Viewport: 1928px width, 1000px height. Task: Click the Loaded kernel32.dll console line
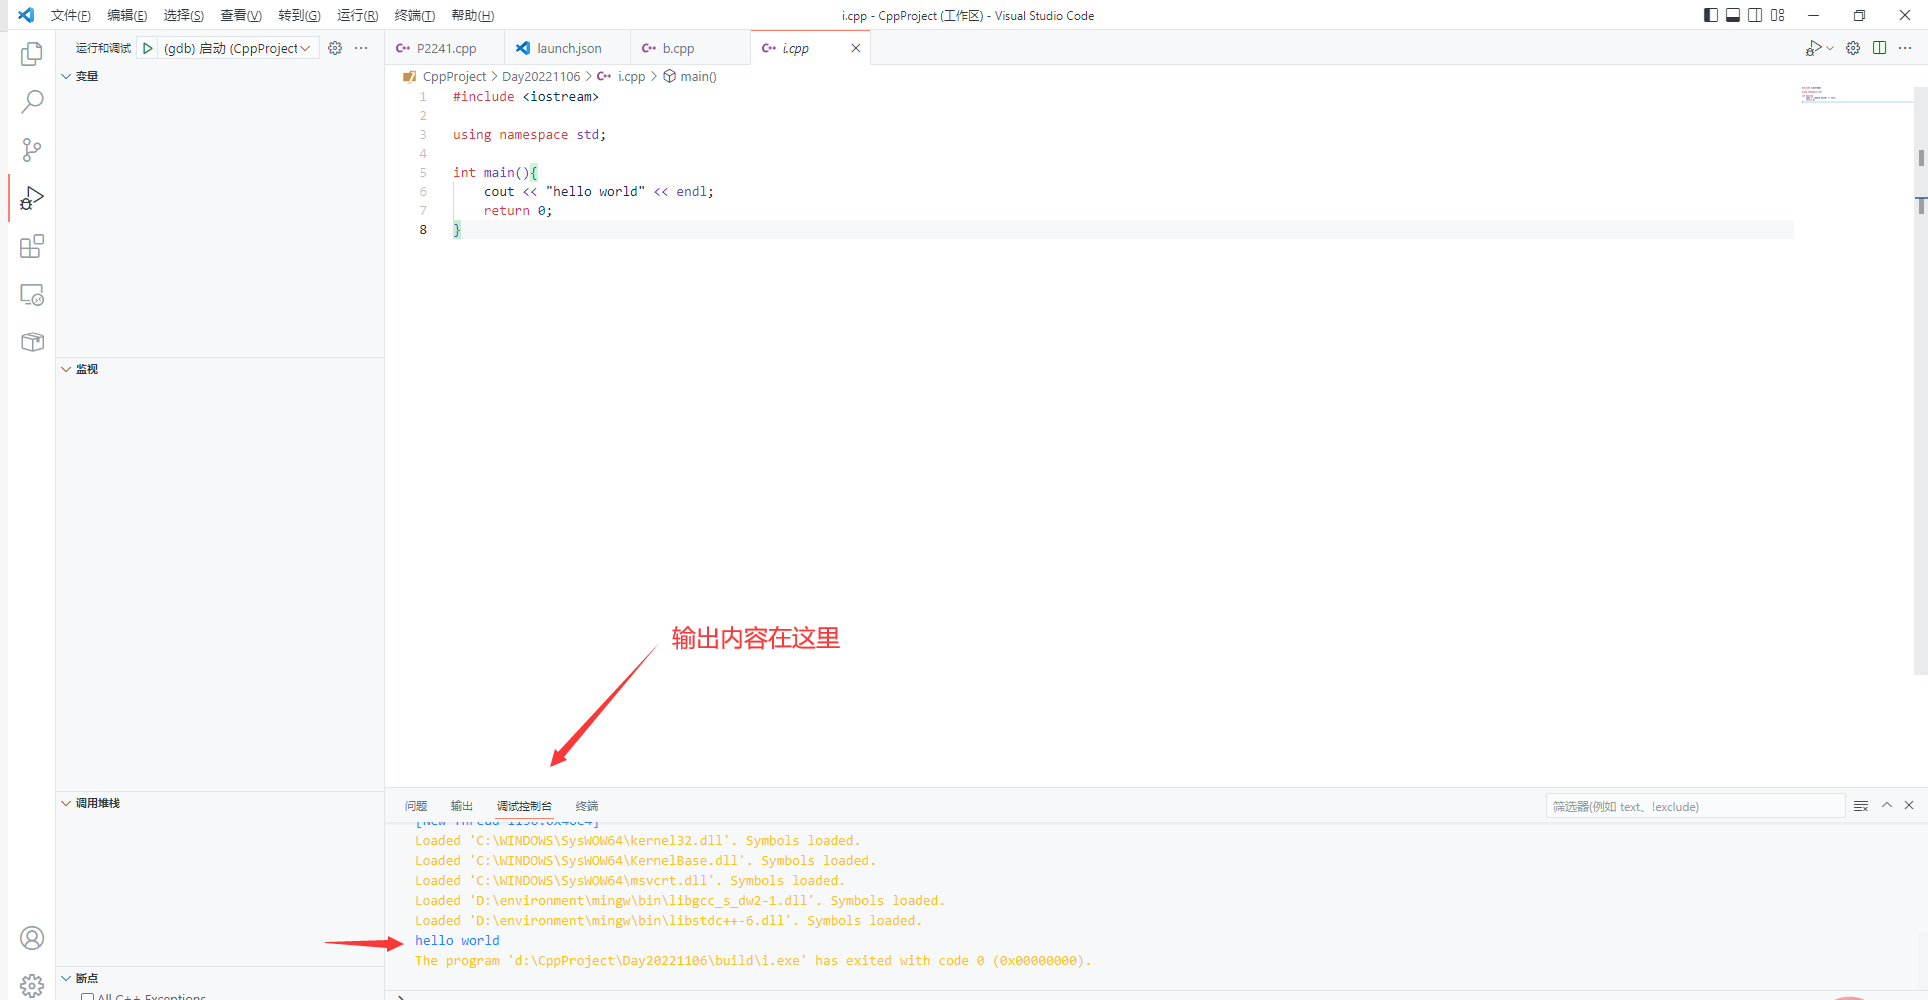point(637,840)
